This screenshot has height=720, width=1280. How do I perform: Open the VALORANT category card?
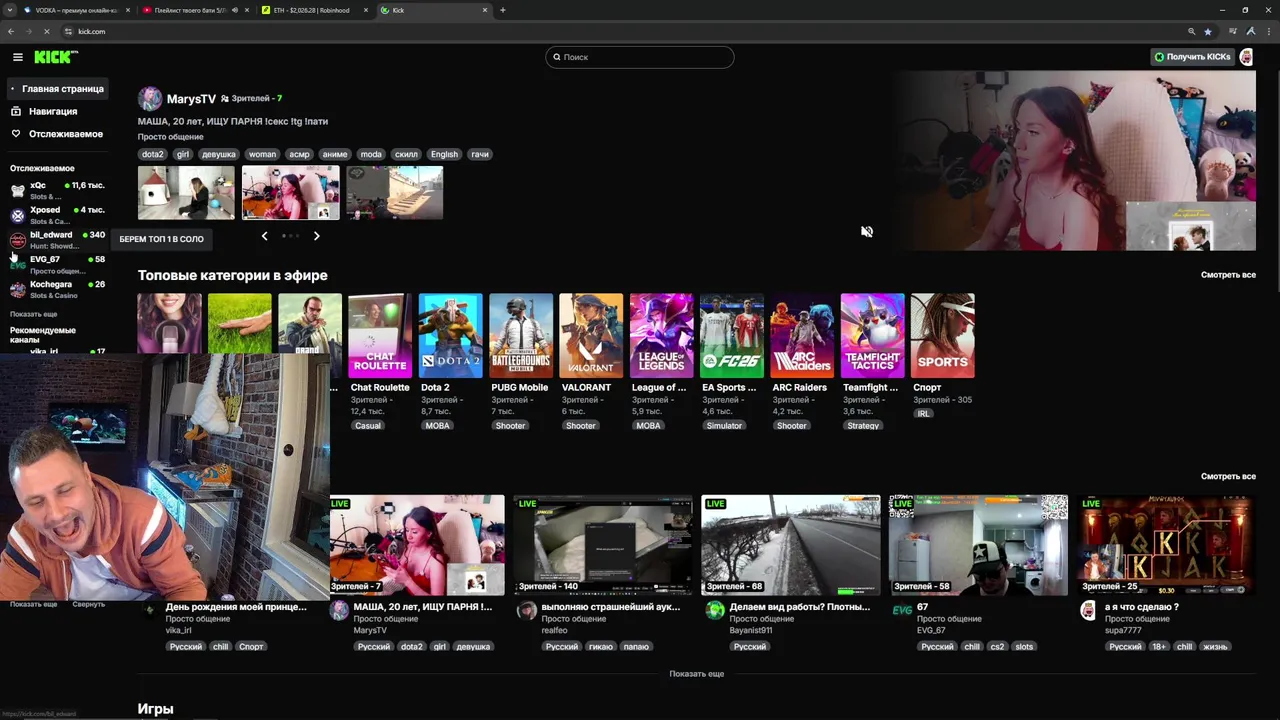tap(591, 336)
